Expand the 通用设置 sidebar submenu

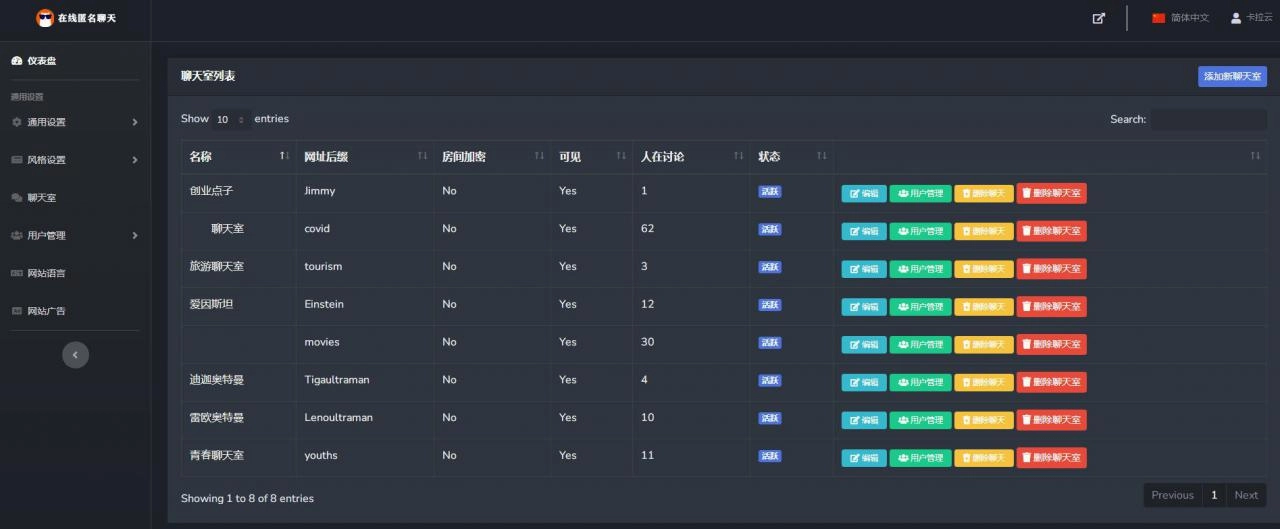pyautogui.click(x=75, y=122)
